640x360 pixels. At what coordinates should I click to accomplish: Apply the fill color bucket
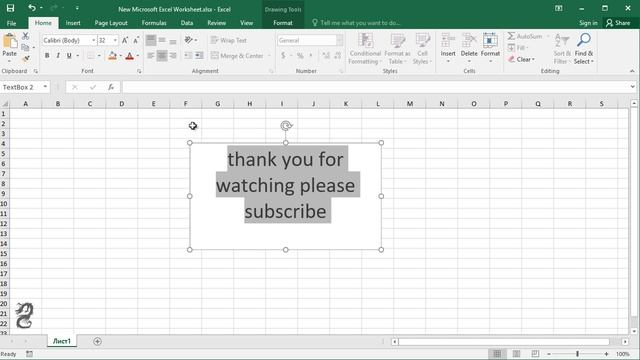112,56
